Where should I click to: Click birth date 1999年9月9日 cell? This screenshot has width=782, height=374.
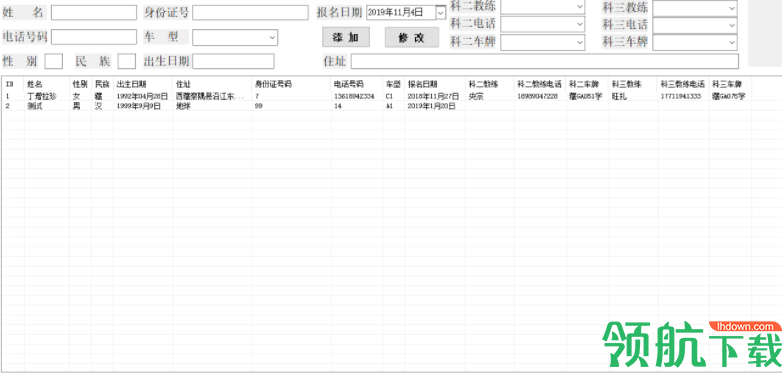coord(139,106)
